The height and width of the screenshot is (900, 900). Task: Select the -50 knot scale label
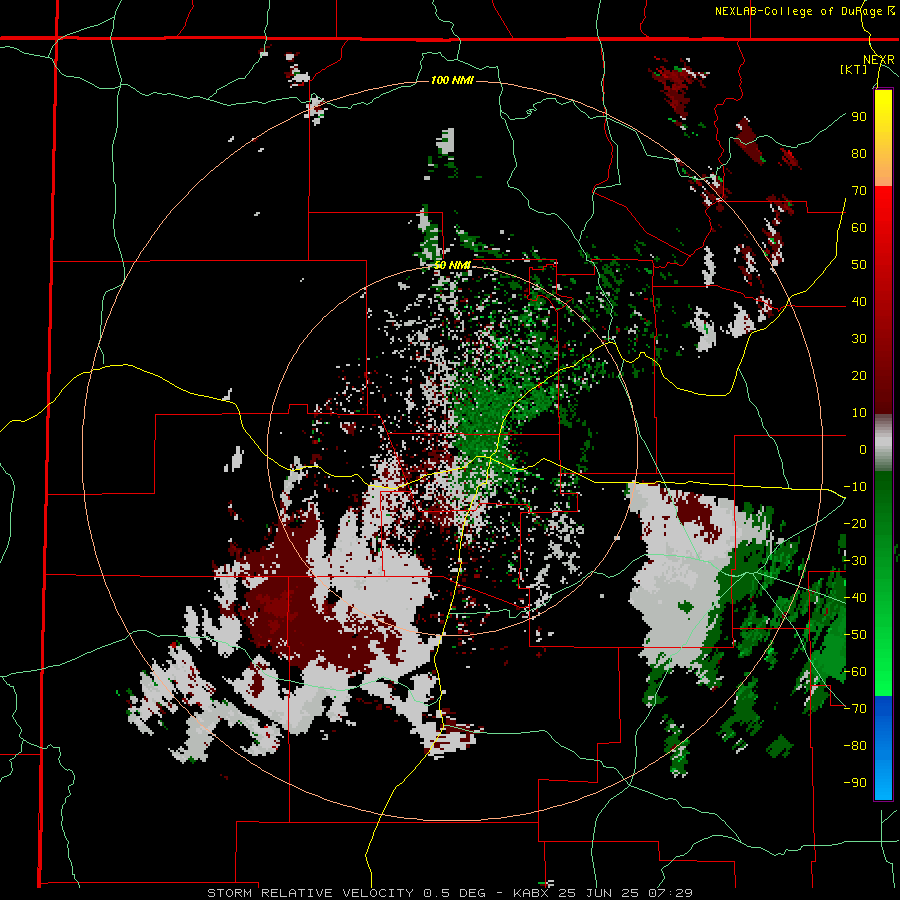(x=855, y=635)
